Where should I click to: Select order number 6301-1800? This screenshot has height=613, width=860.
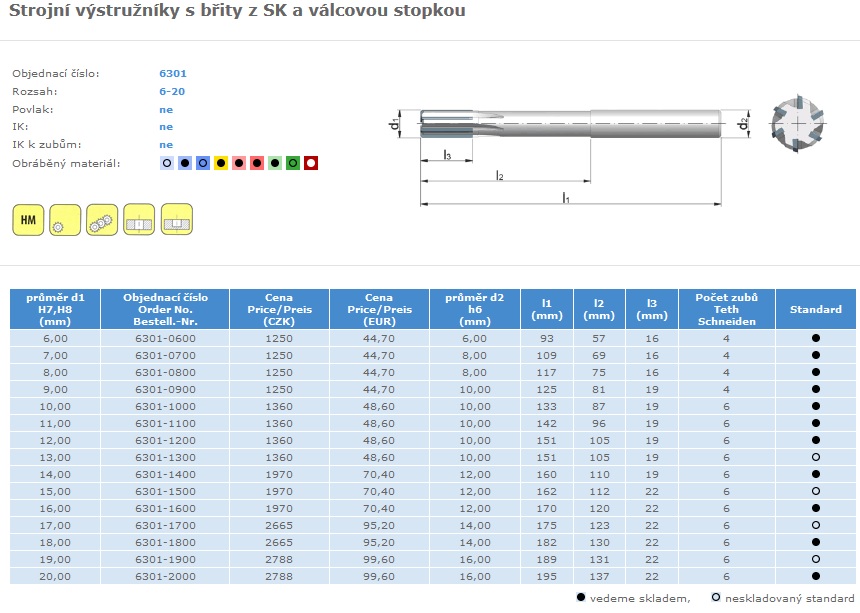coord(165,542)
